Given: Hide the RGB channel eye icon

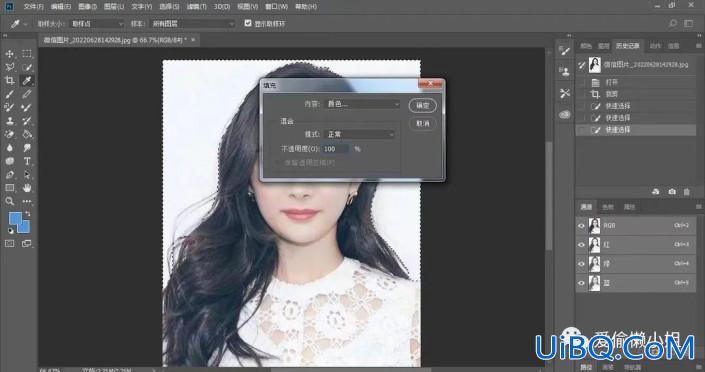Looking at the screenshot, I should tap(581, 226).
